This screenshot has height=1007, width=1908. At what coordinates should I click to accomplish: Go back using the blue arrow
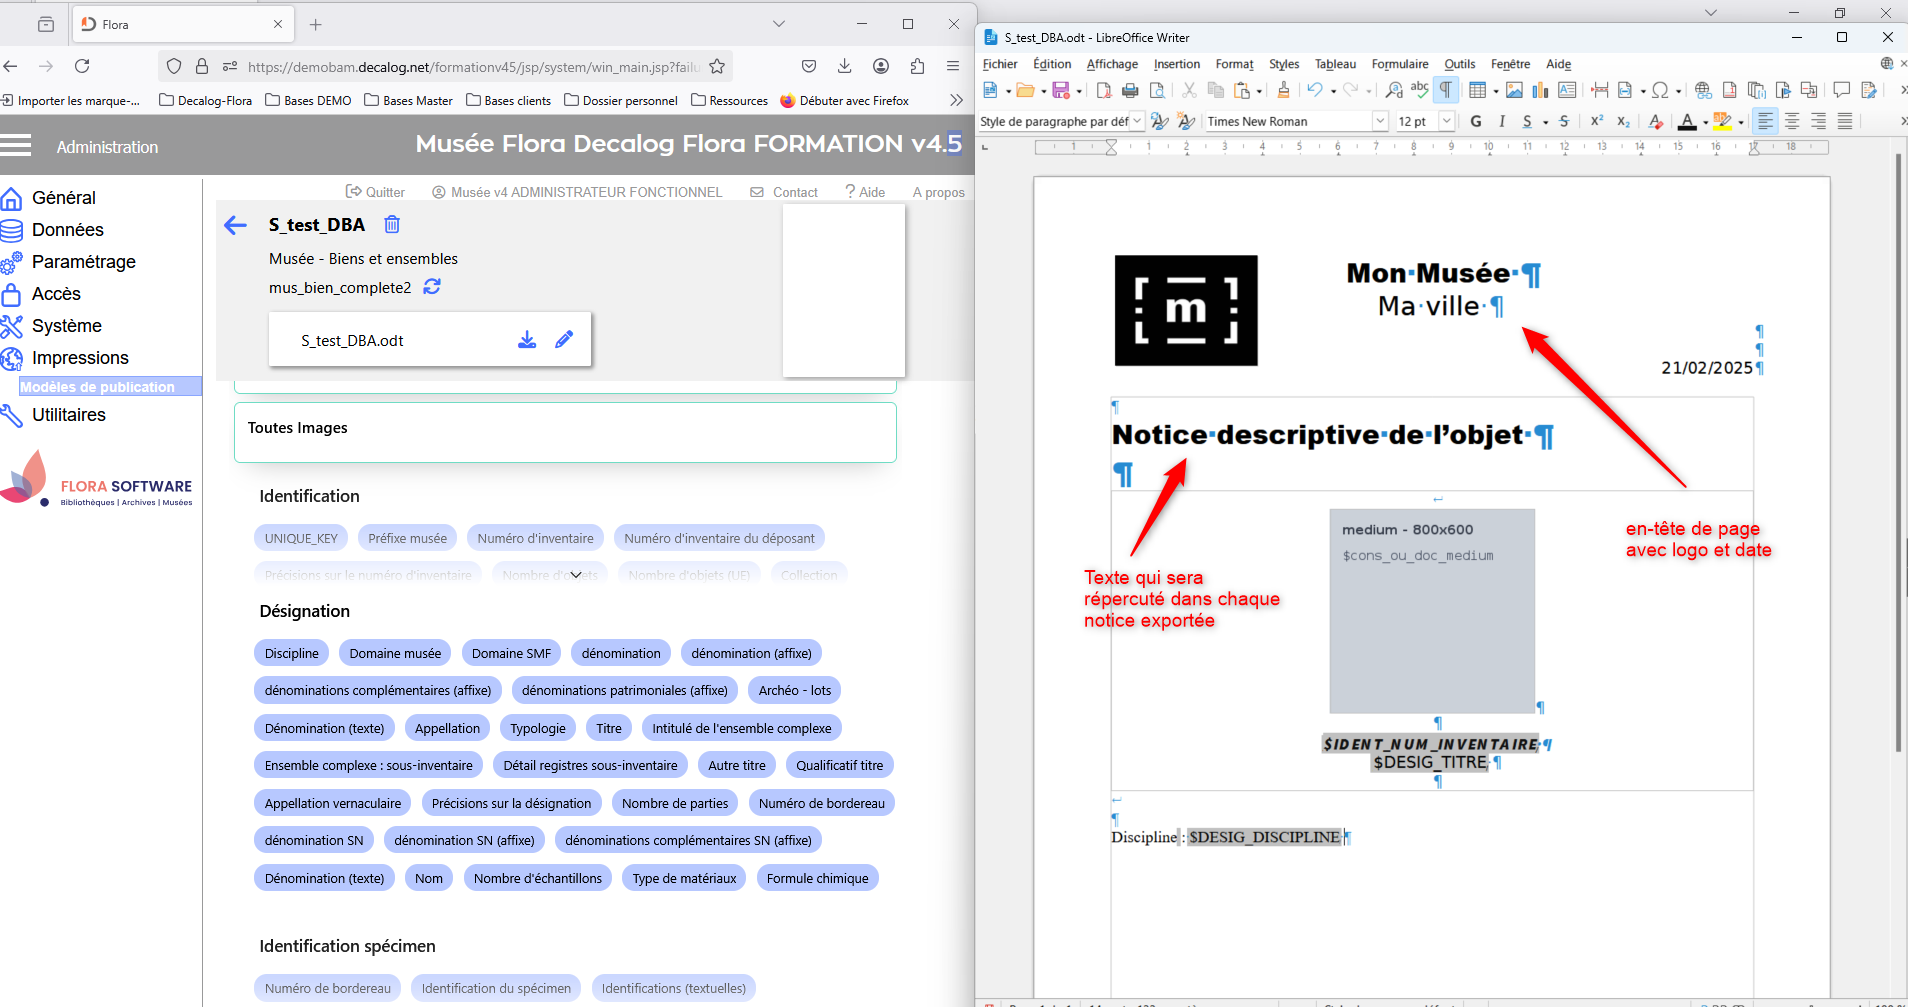point(236,226)
